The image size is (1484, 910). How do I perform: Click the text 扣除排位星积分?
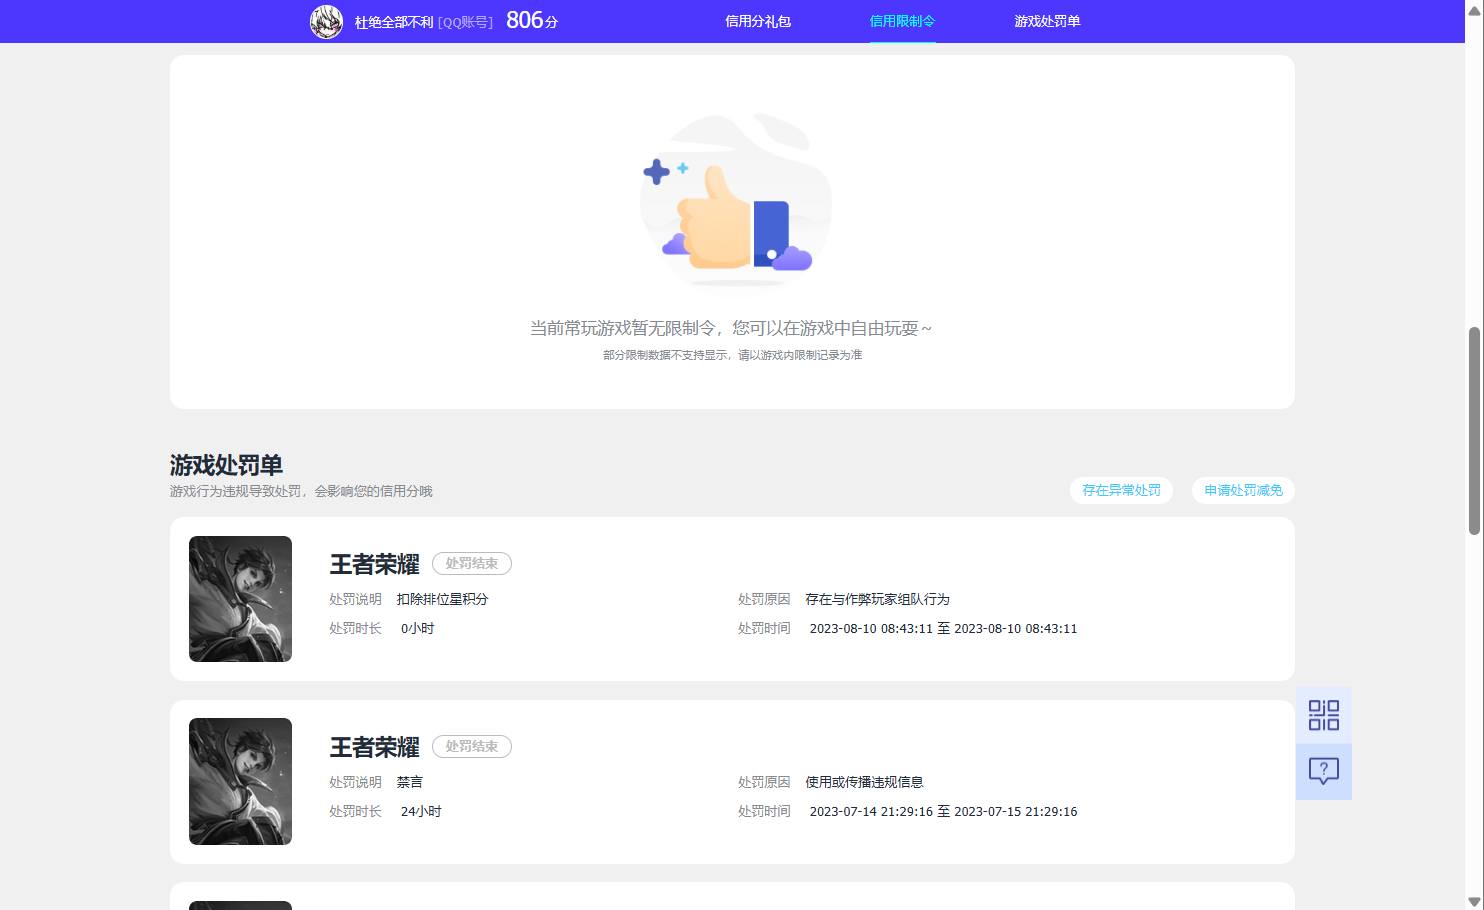pos(442,599)
